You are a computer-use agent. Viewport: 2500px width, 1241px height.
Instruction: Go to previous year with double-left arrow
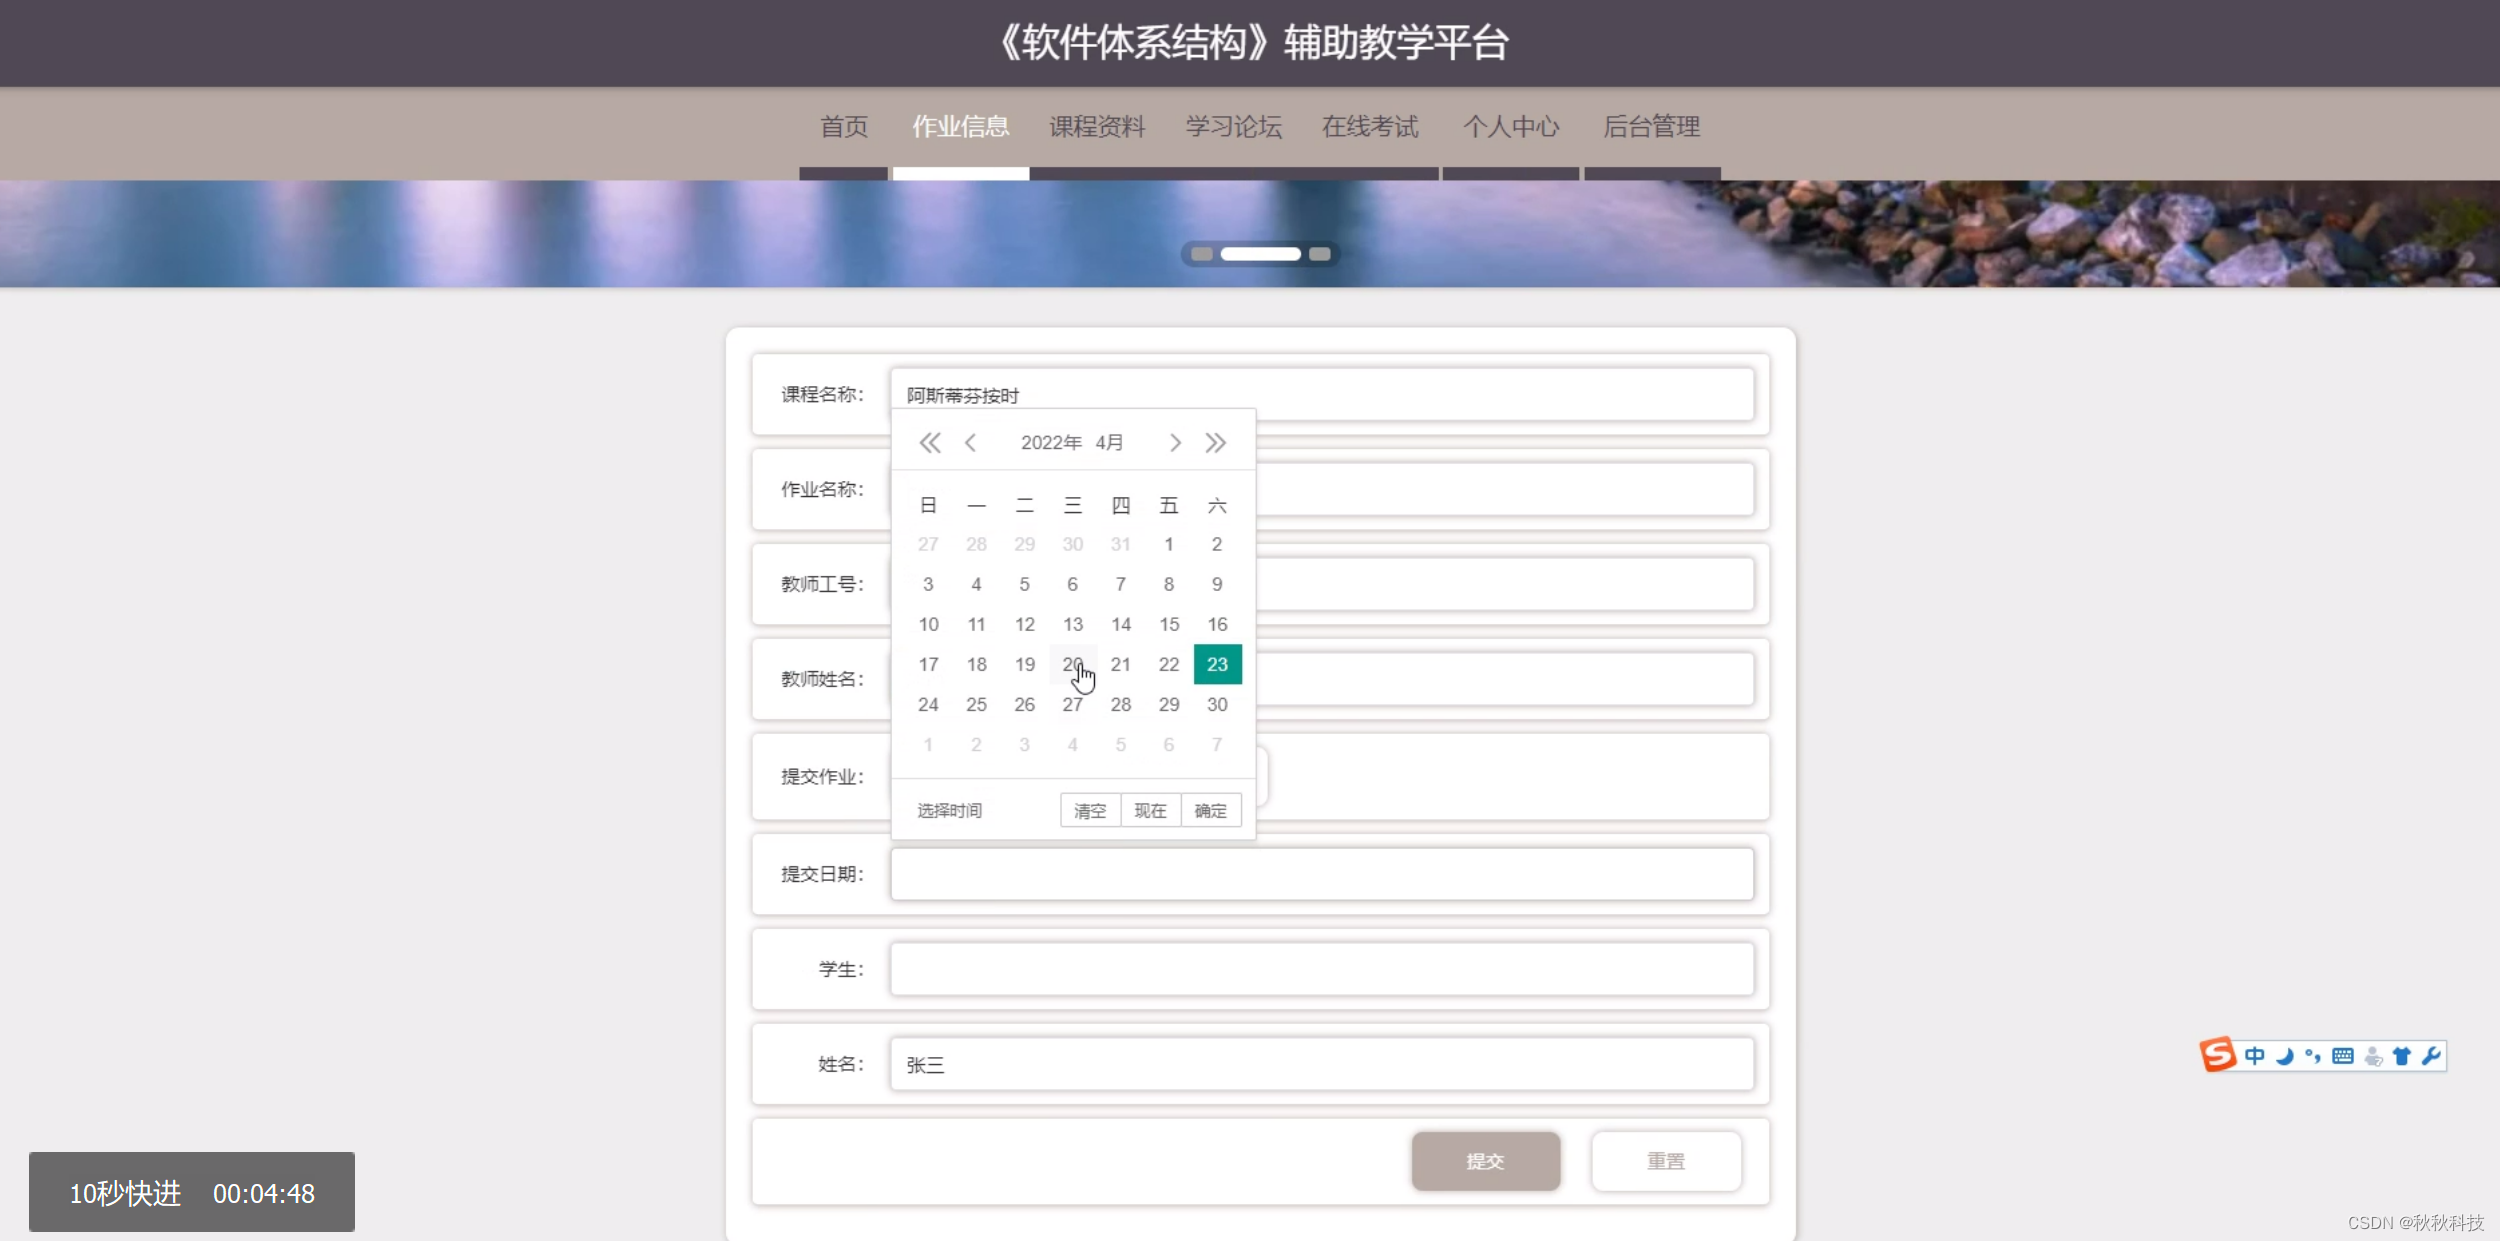click(930, 442)
